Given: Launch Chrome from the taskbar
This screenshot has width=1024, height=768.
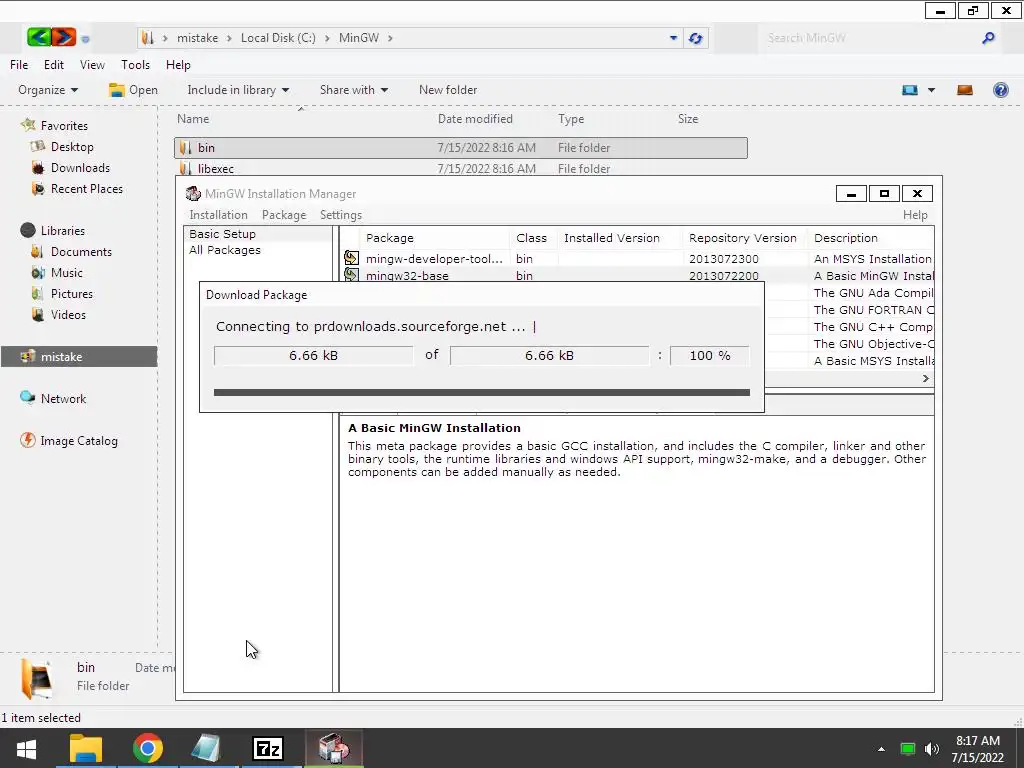Looking at the screenshot, I should click(148, 748).
